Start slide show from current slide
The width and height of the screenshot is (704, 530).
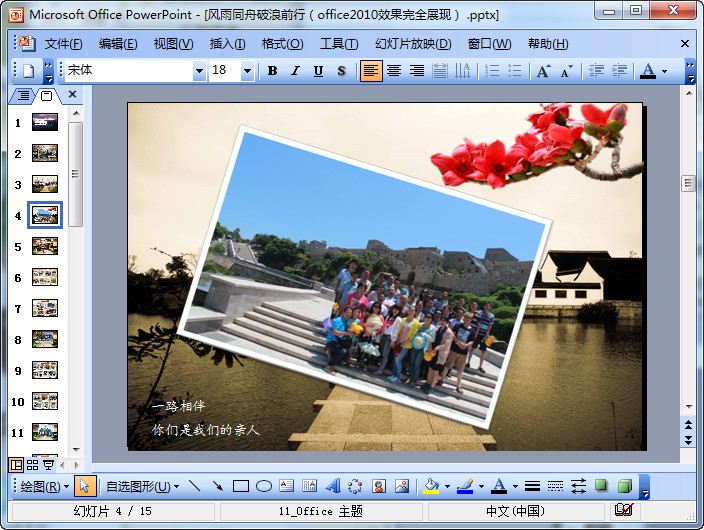point(48,465)
